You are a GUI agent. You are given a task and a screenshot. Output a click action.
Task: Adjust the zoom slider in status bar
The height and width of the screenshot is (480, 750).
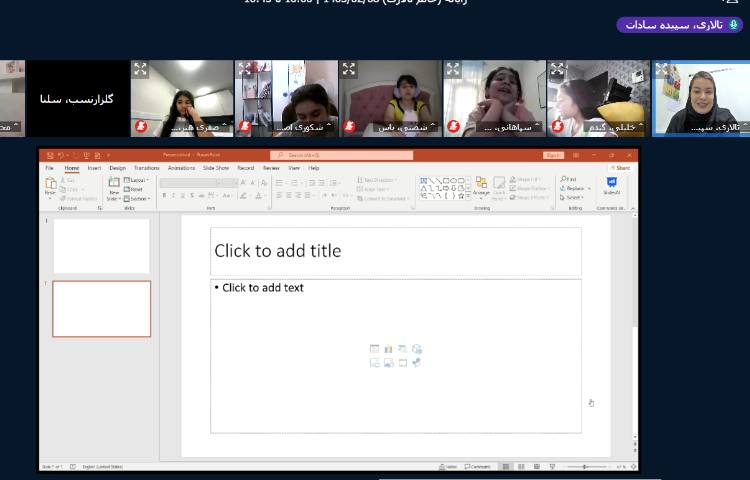click(585, 467)
